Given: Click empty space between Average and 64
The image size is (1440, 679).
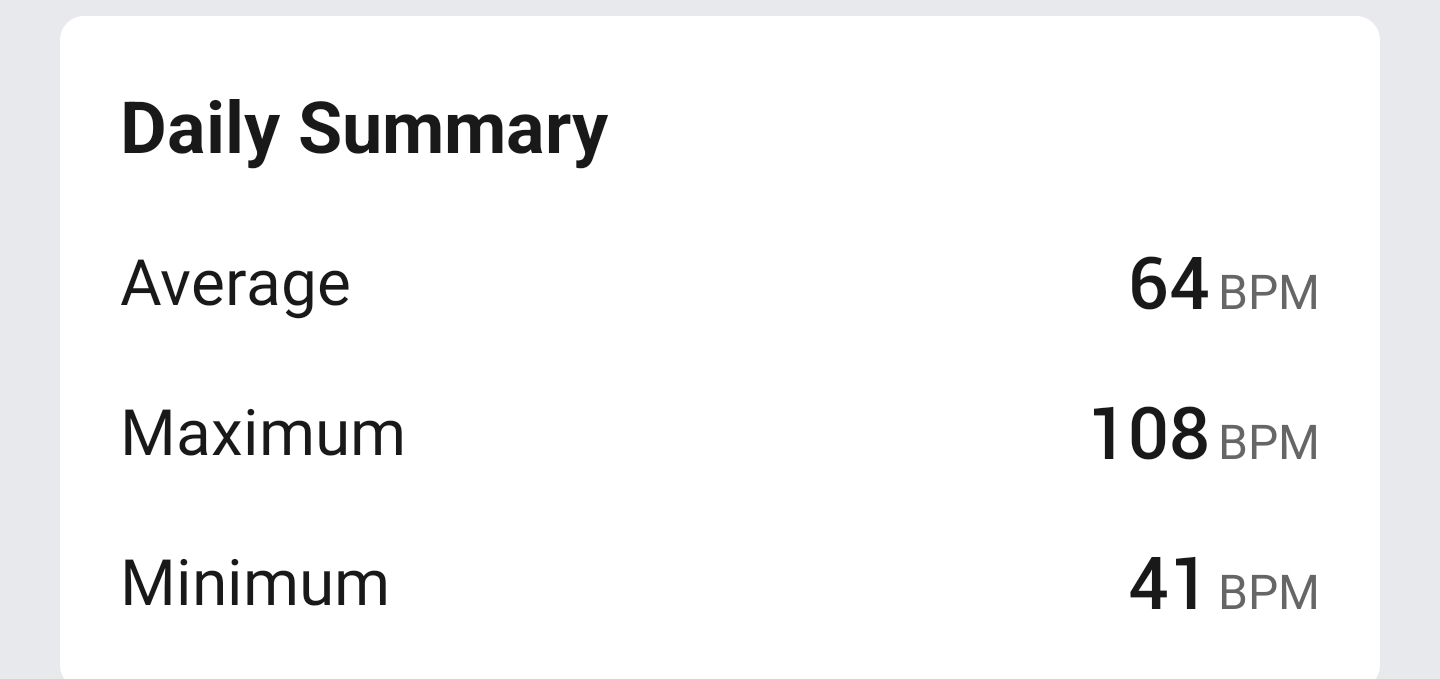Looking at the screenshot, I should click(x=740, y=285).
